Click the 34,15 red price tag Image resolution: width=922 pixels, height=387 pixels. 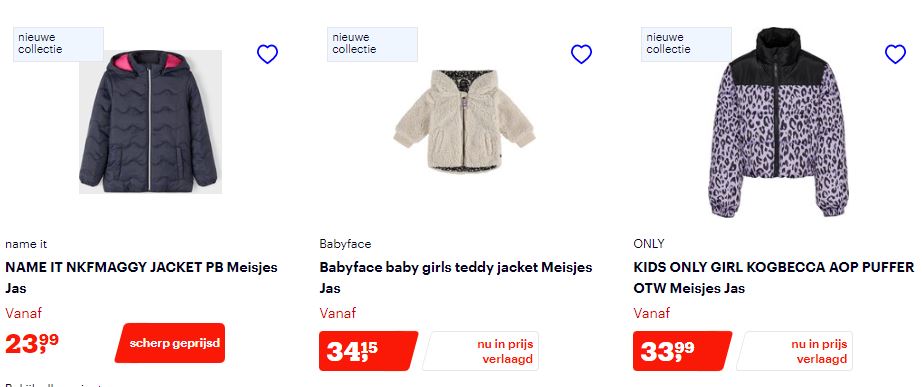coord(369,351)
